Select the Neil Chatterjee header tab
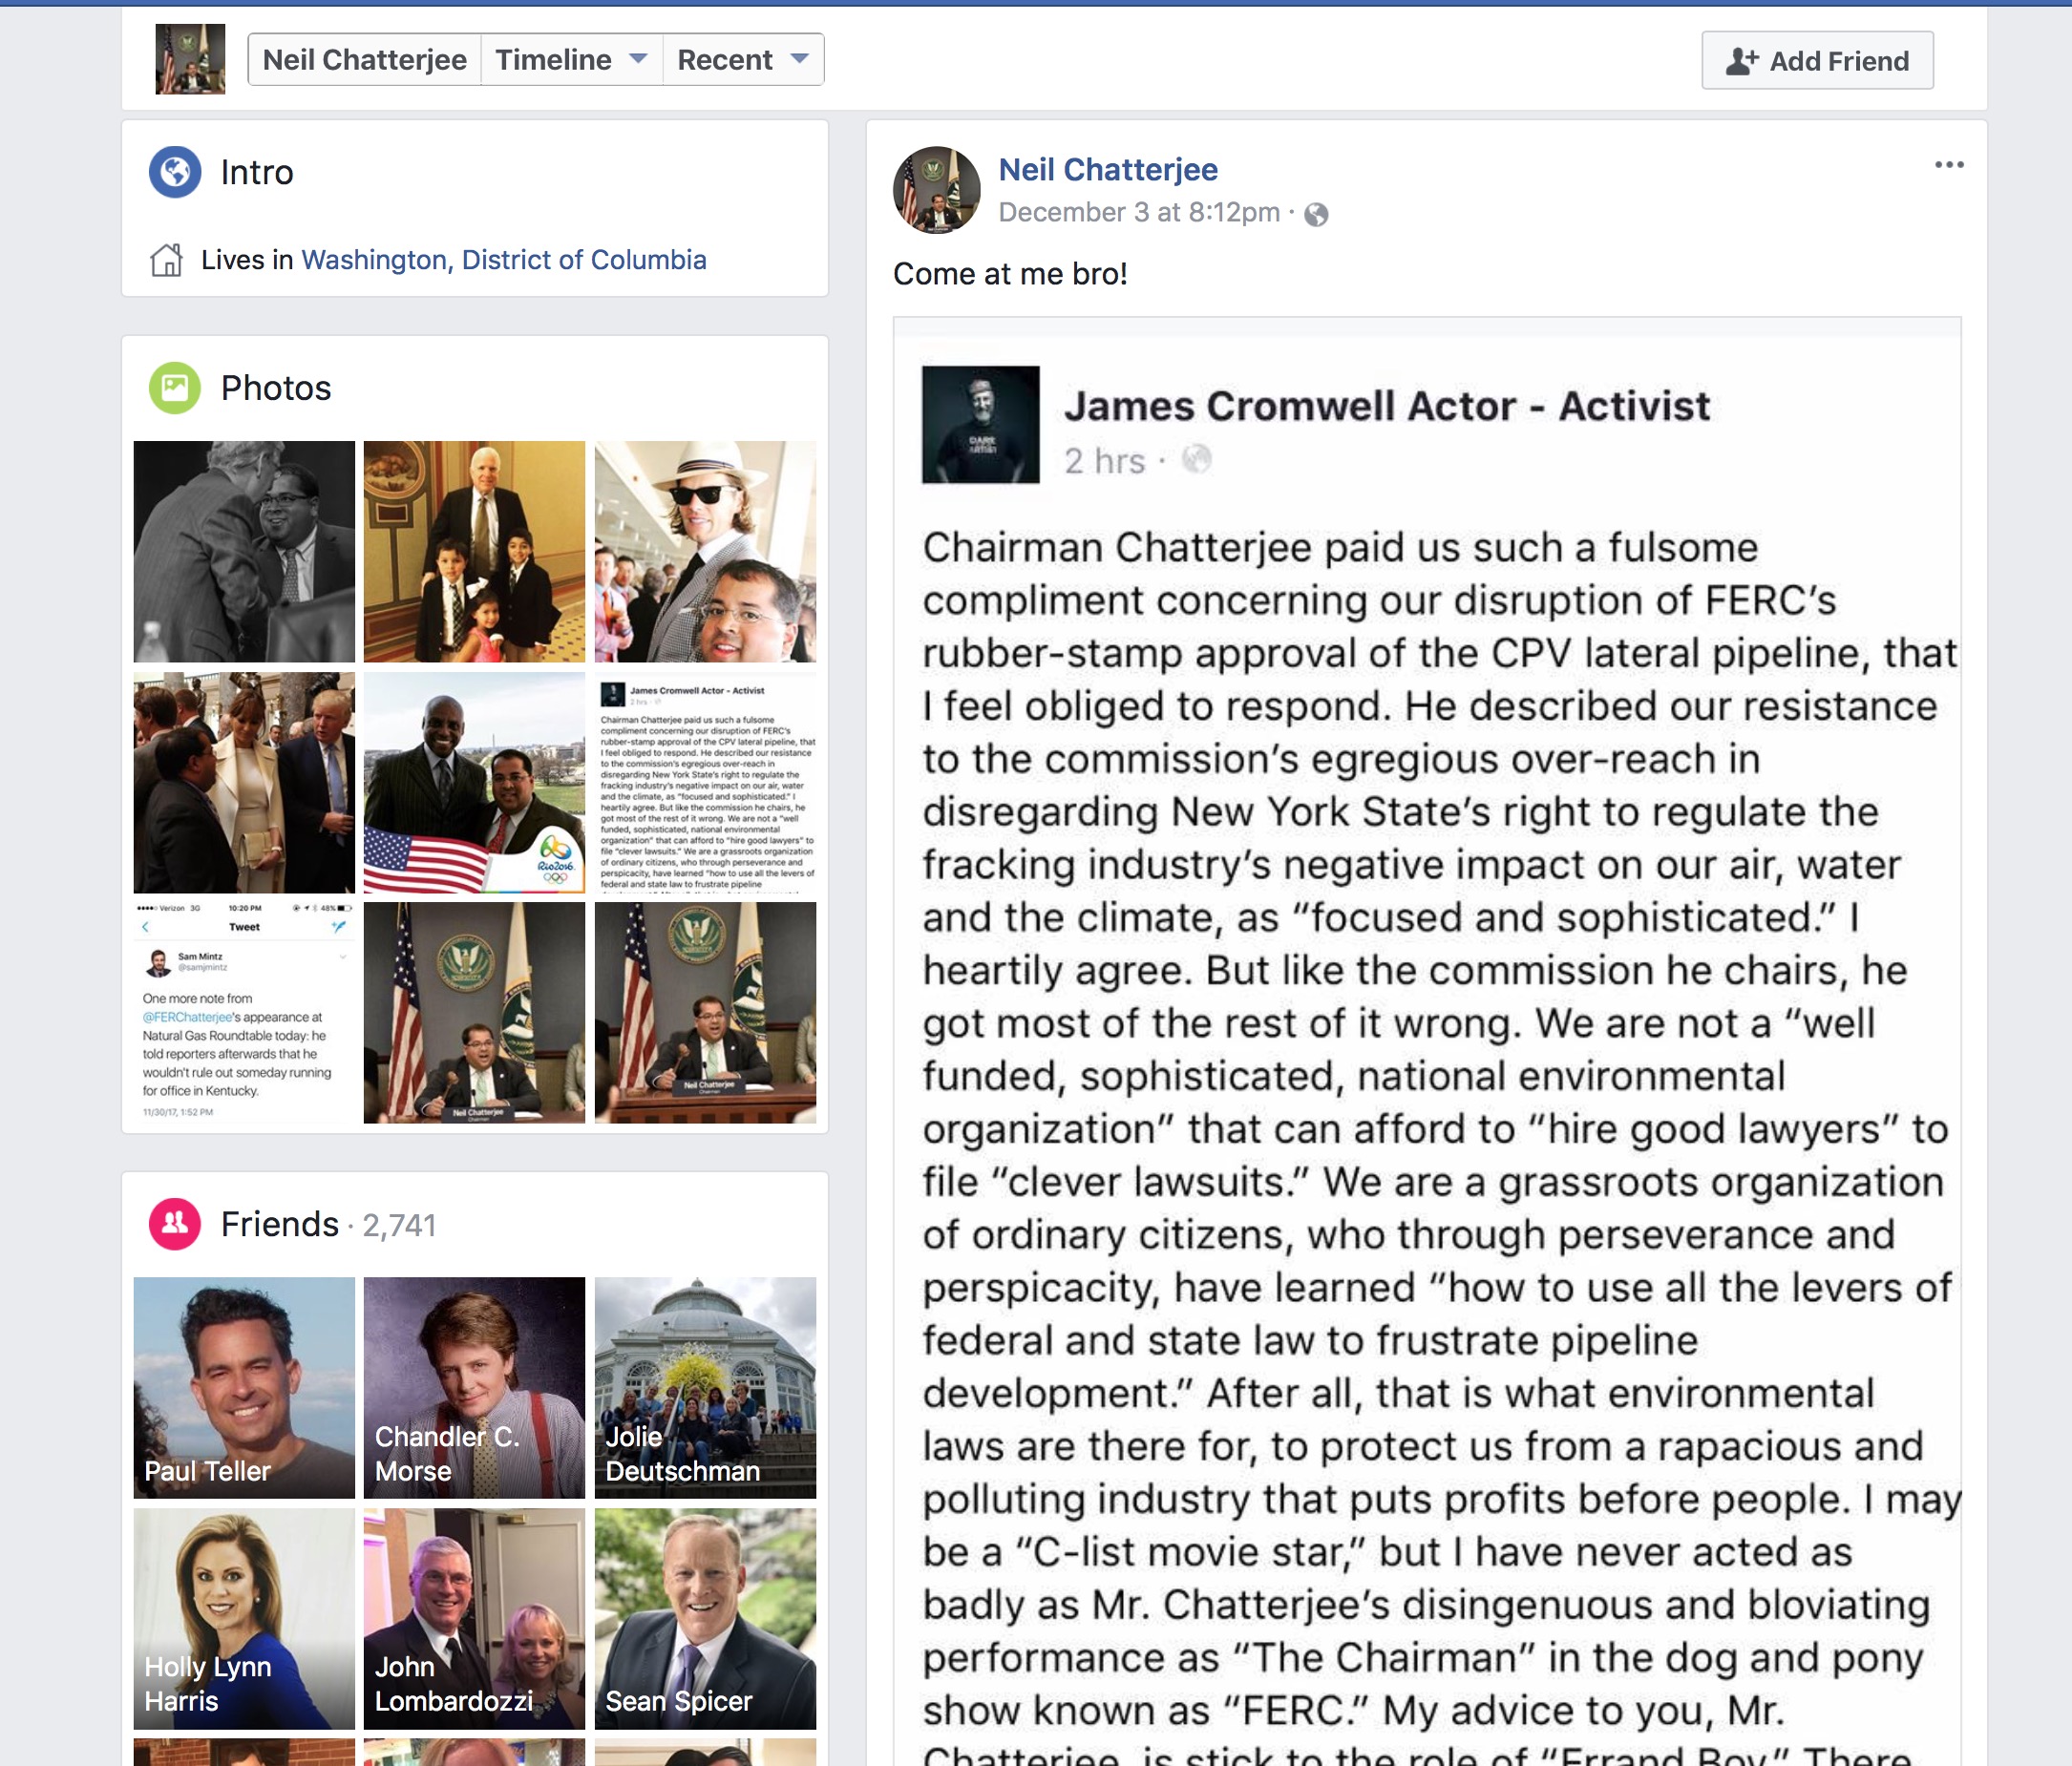Image resolution: width=2072 pixels, height=1766 pixels. pyautogui.click(x=364, y=60)
